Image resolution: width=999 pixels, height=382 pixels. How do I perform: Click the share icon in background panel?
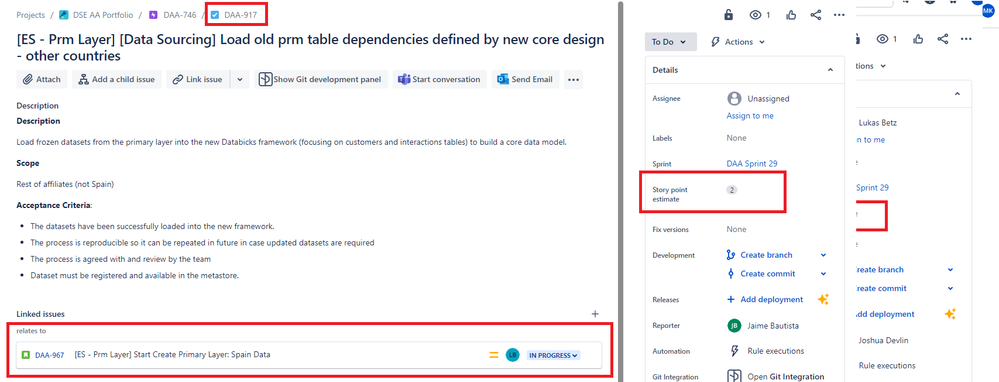[943, 39]
